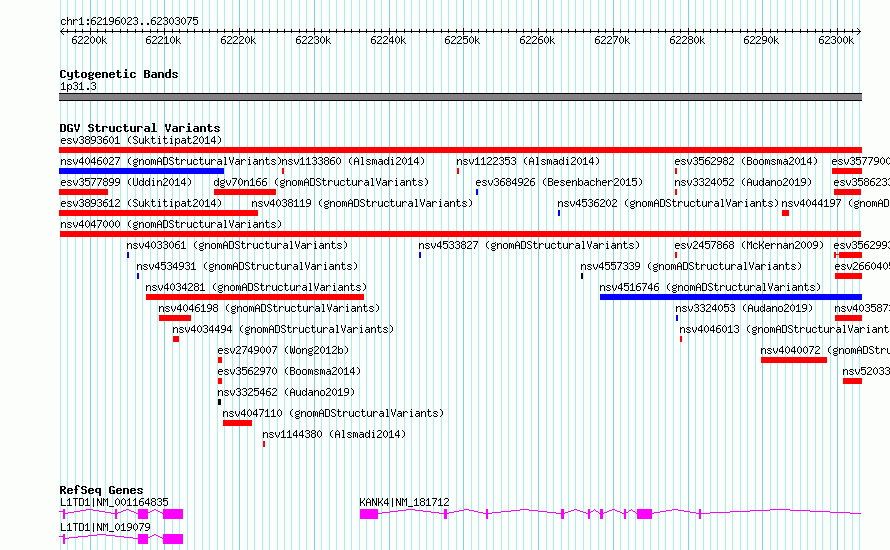Click the 62300k ruler tick label
890x550 pixels.
(x=836, y=40)
